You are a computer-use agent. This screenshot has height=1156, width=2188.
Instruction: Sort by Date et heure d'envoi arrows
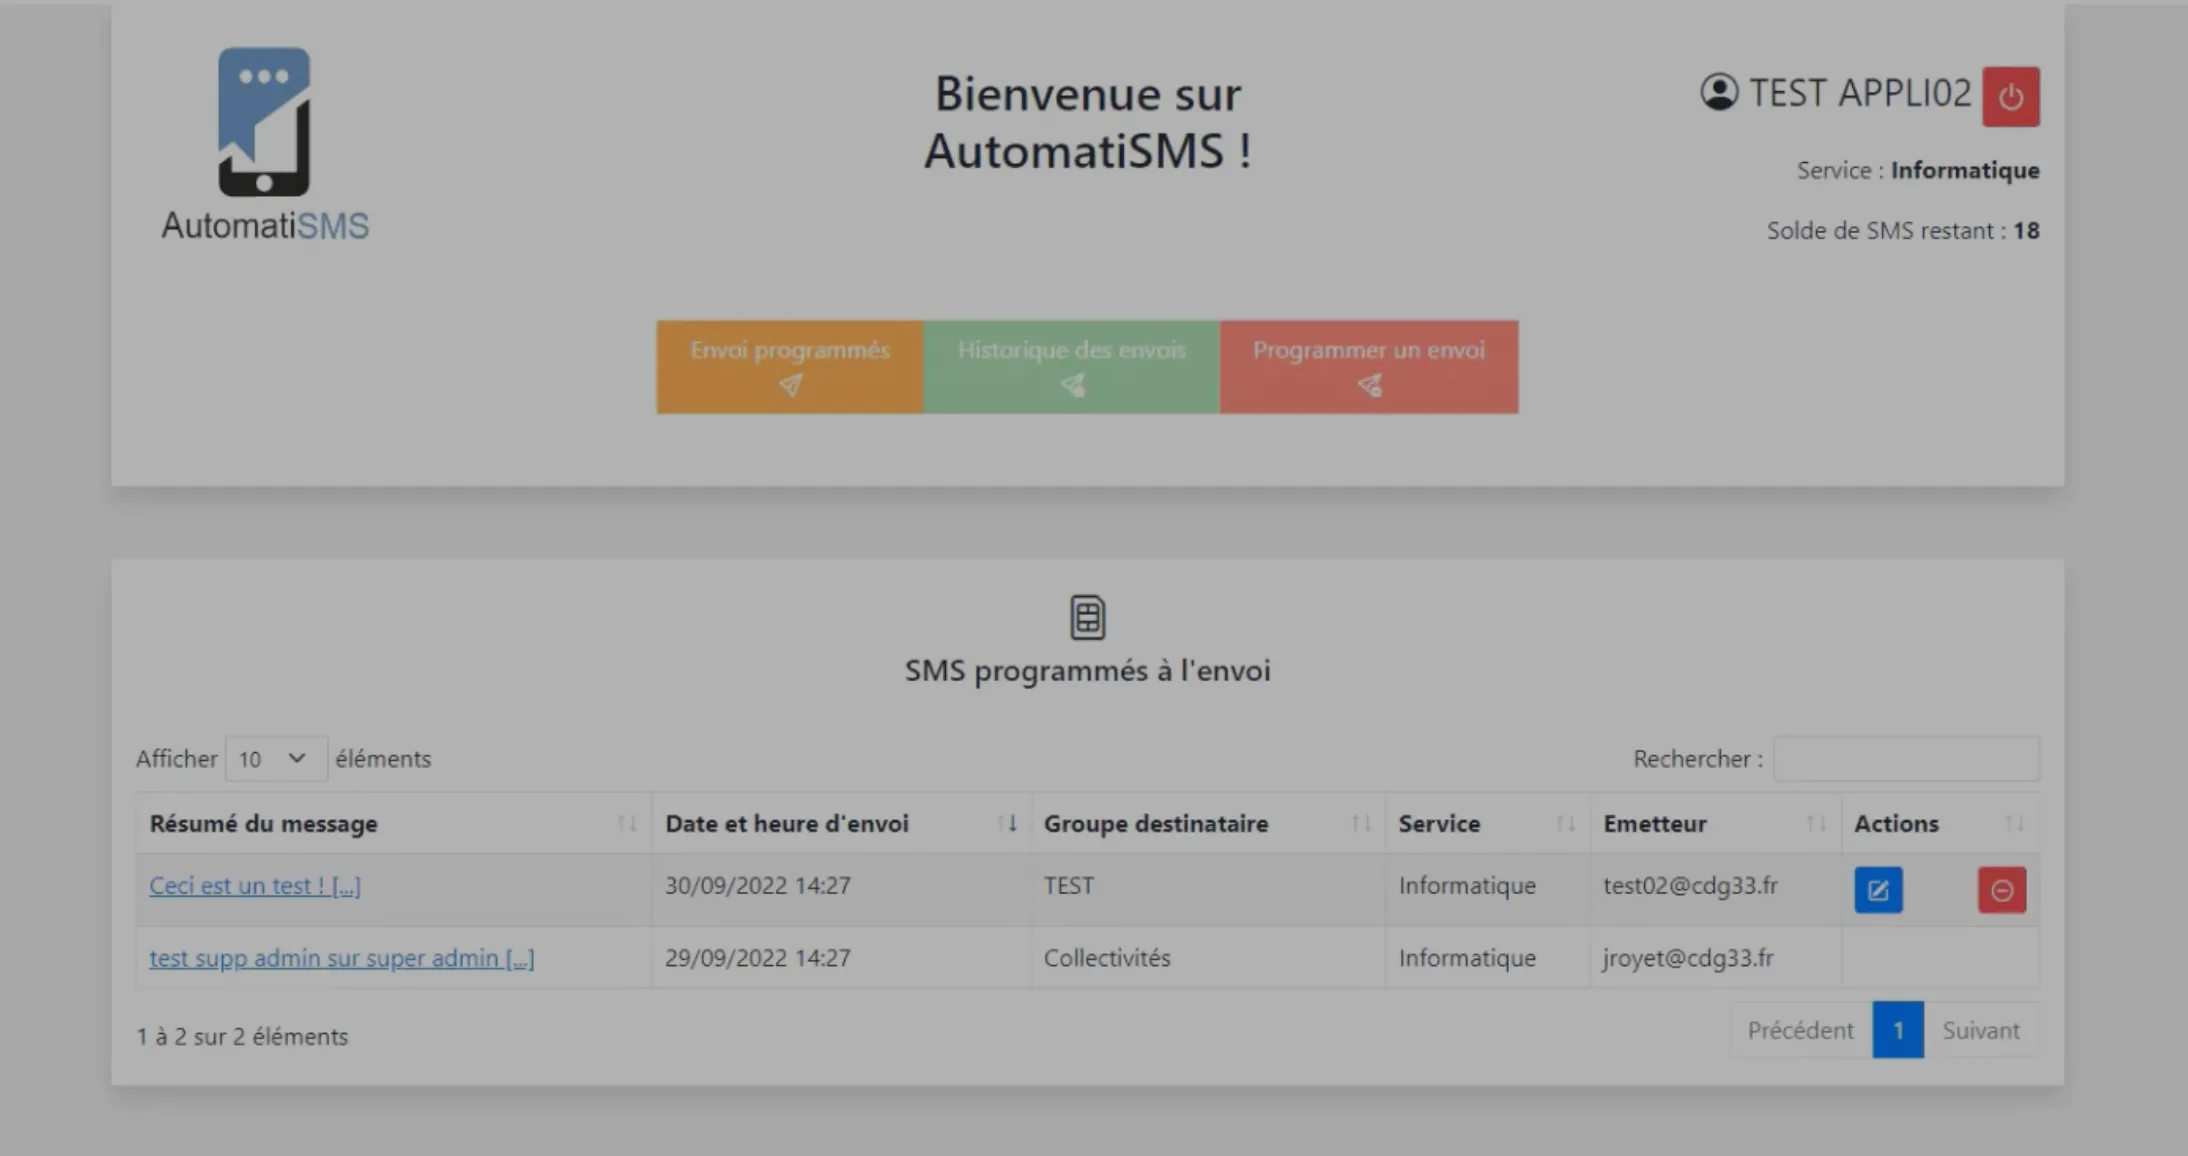coord(1007,824)
